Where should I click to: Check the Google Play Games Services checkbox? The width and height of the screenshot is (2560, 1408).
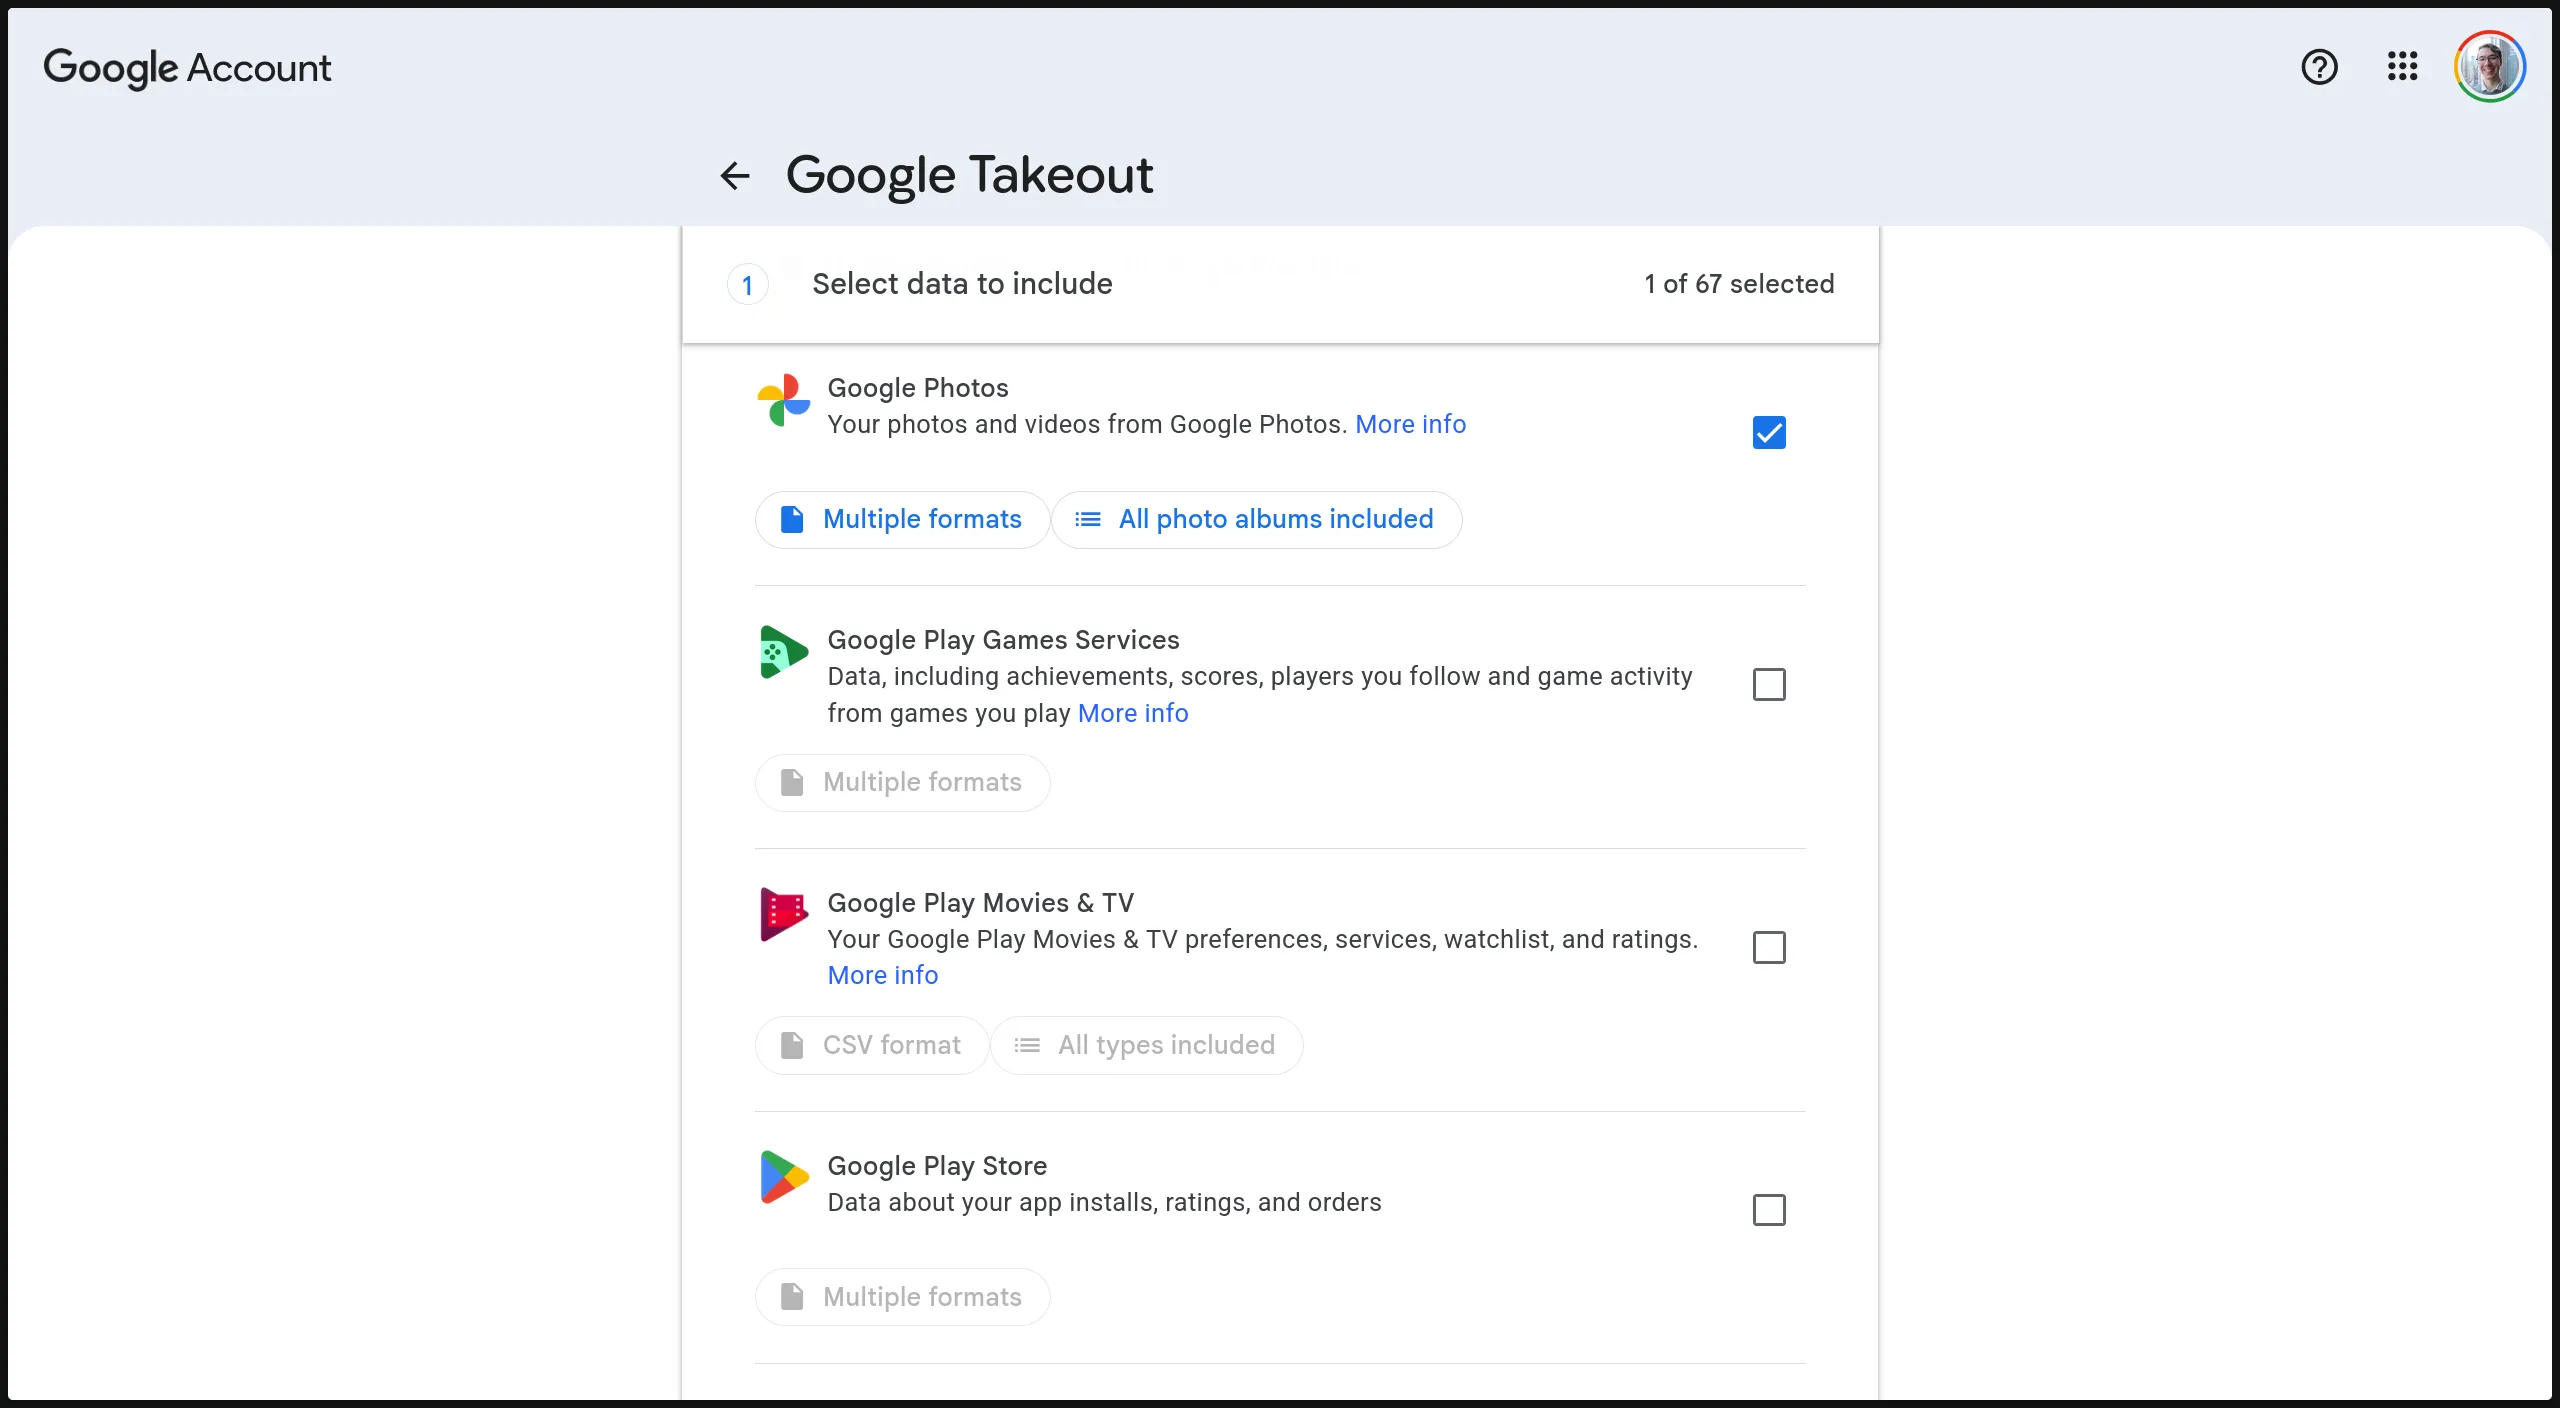1769,685
